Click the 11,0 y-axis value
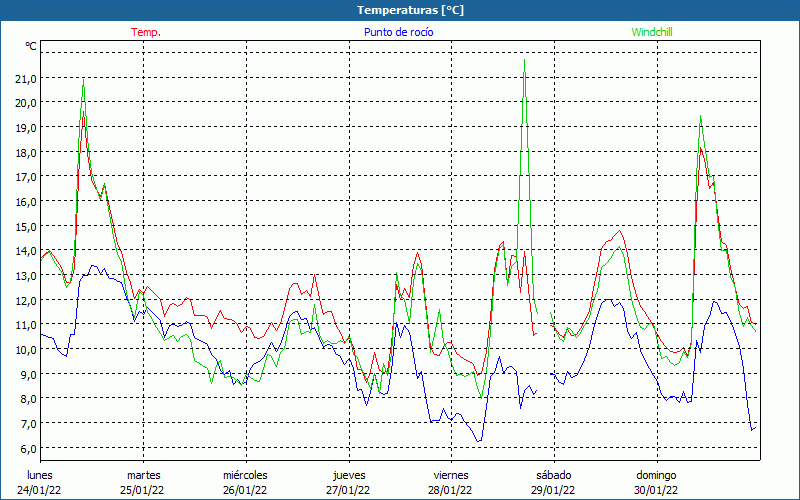Image resolution: width=800 pixels, height=500 pixels. [26, 325]
